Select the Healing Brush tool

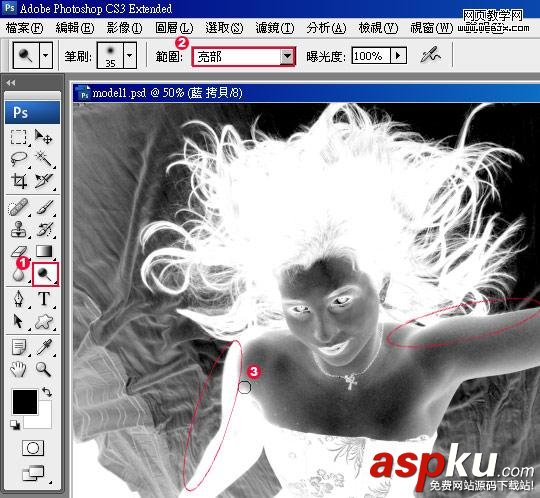point(19,207)
